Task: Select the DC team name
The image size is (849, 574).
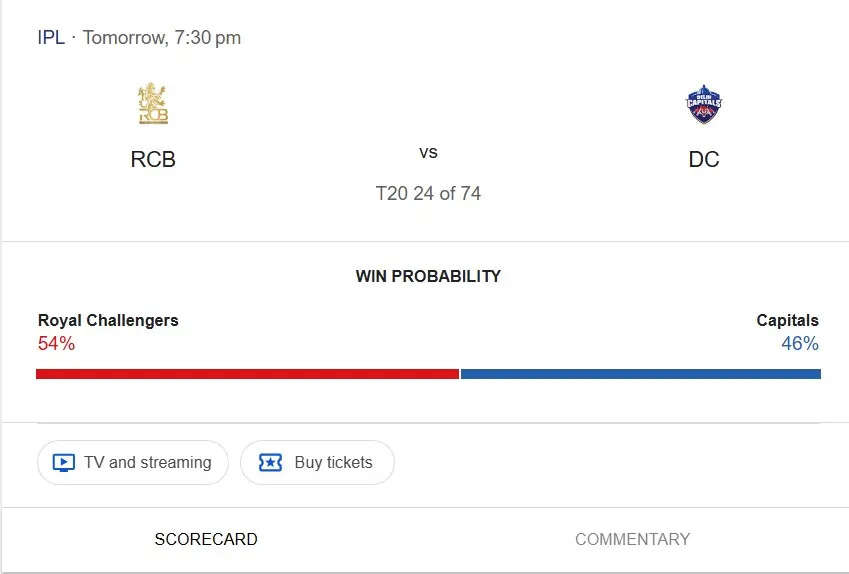Action: click(x=704, y=159)
